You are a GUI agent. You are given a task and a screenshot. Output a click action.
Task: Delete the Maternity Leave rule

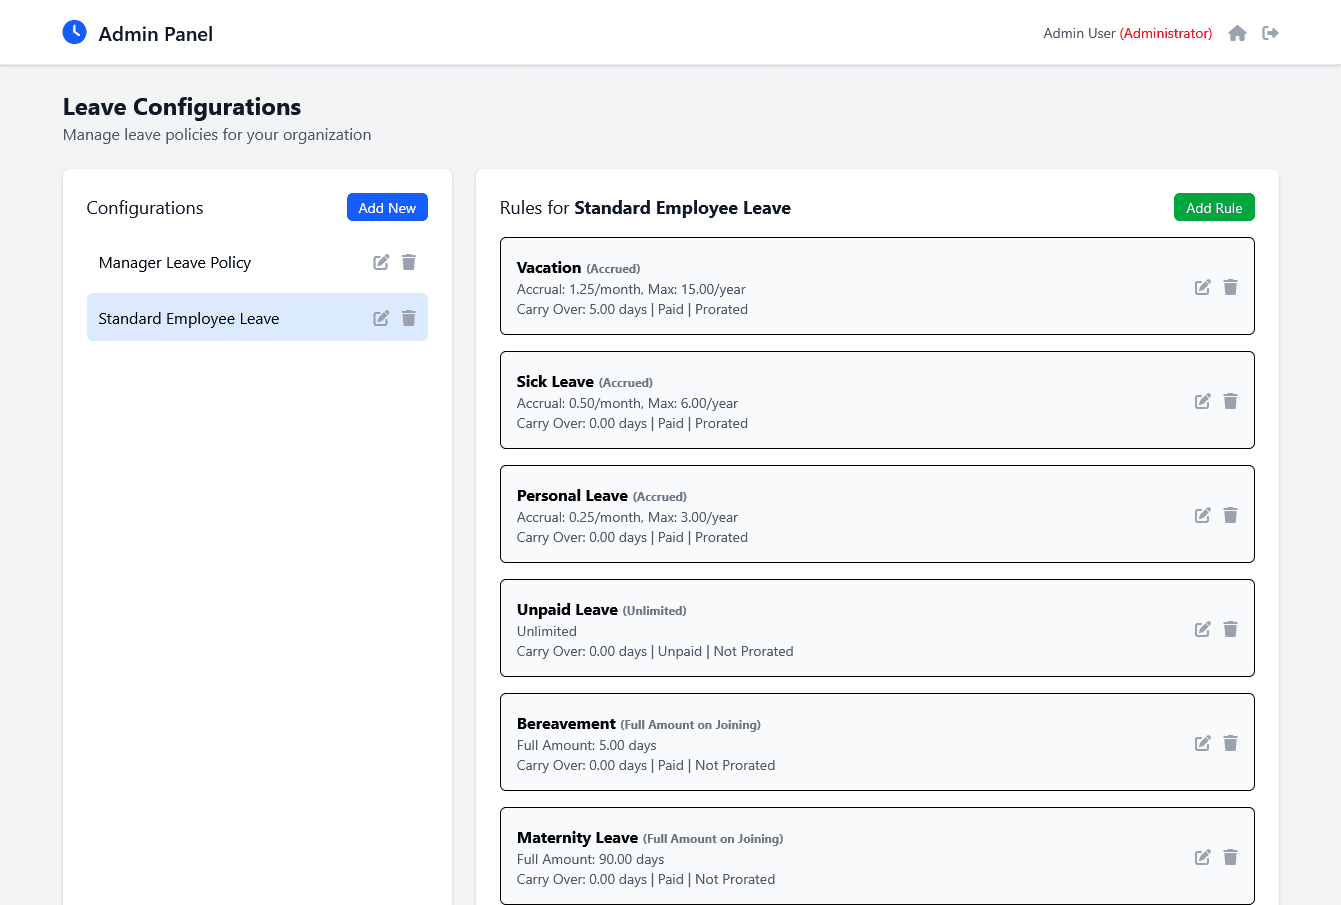[1231, 857]
